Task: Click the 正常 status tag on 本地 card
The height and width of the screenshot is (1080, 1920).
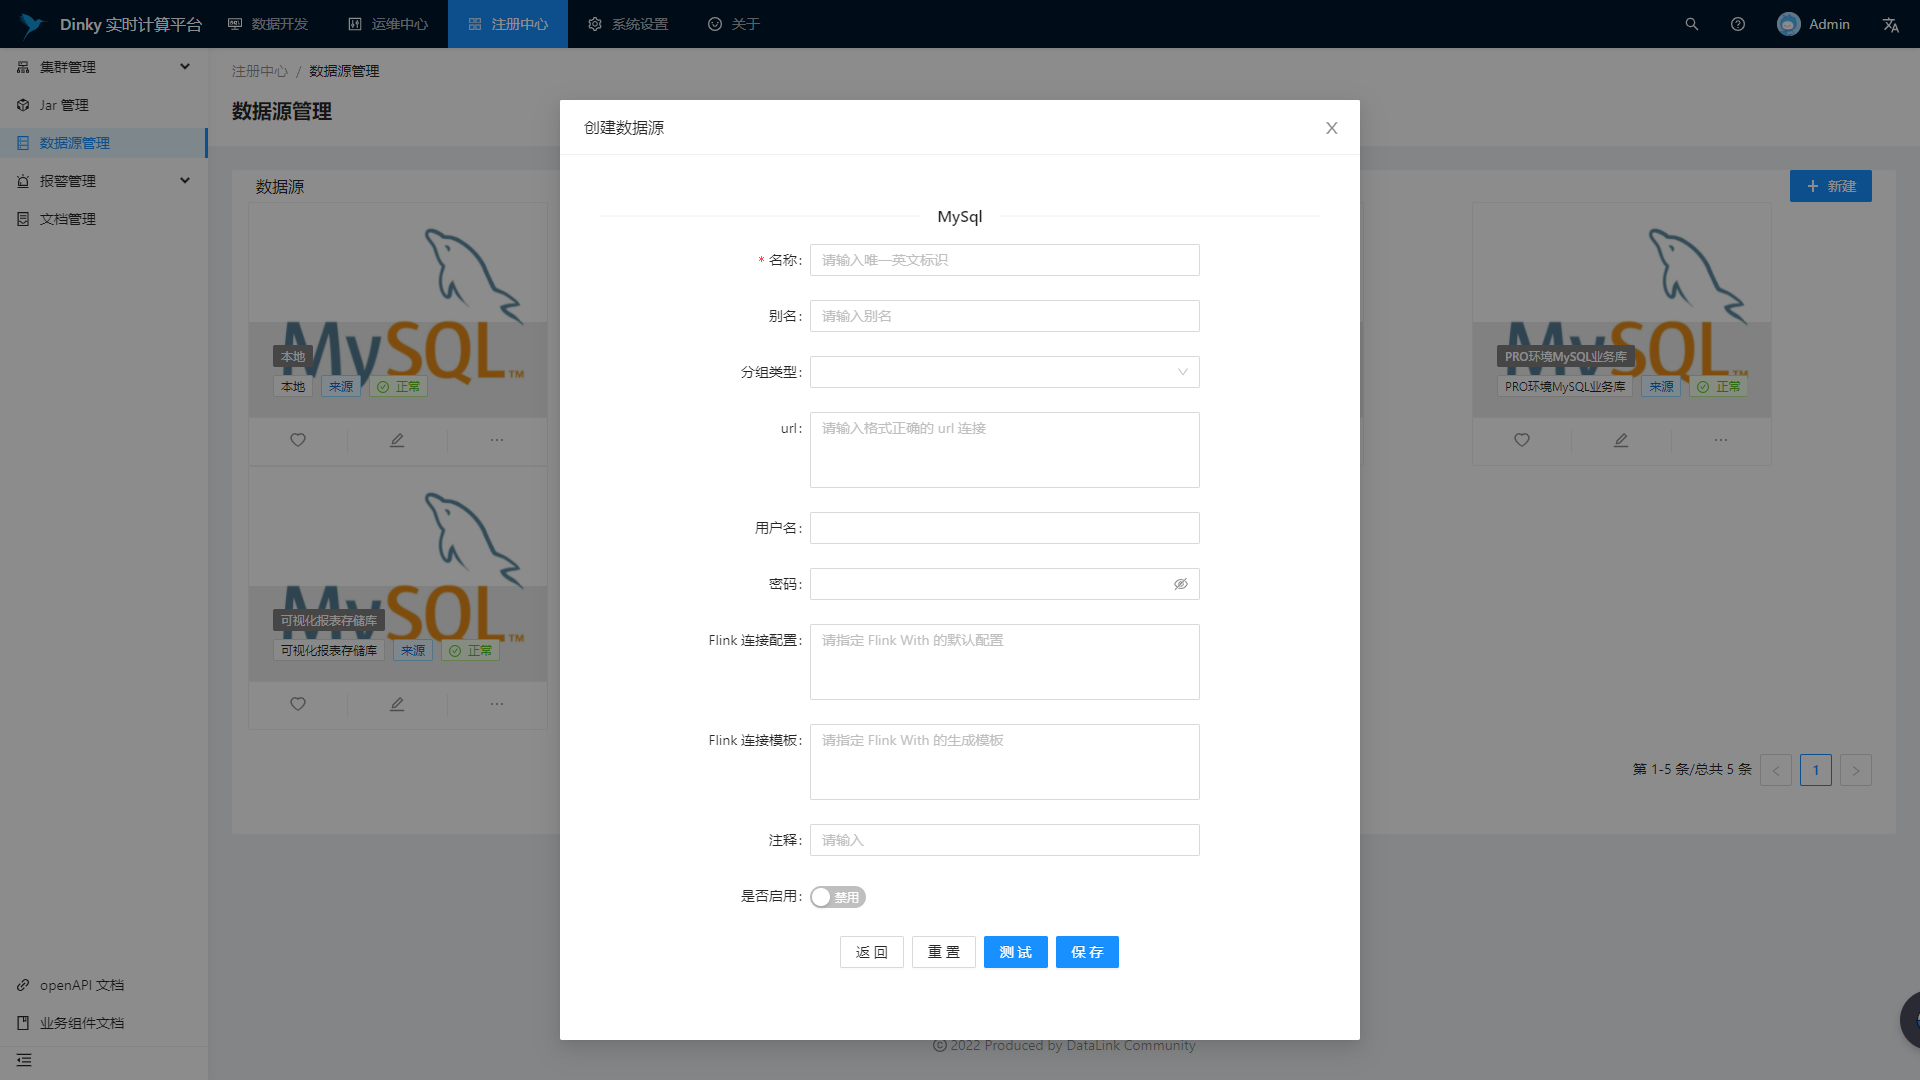Action: point(399,387)
